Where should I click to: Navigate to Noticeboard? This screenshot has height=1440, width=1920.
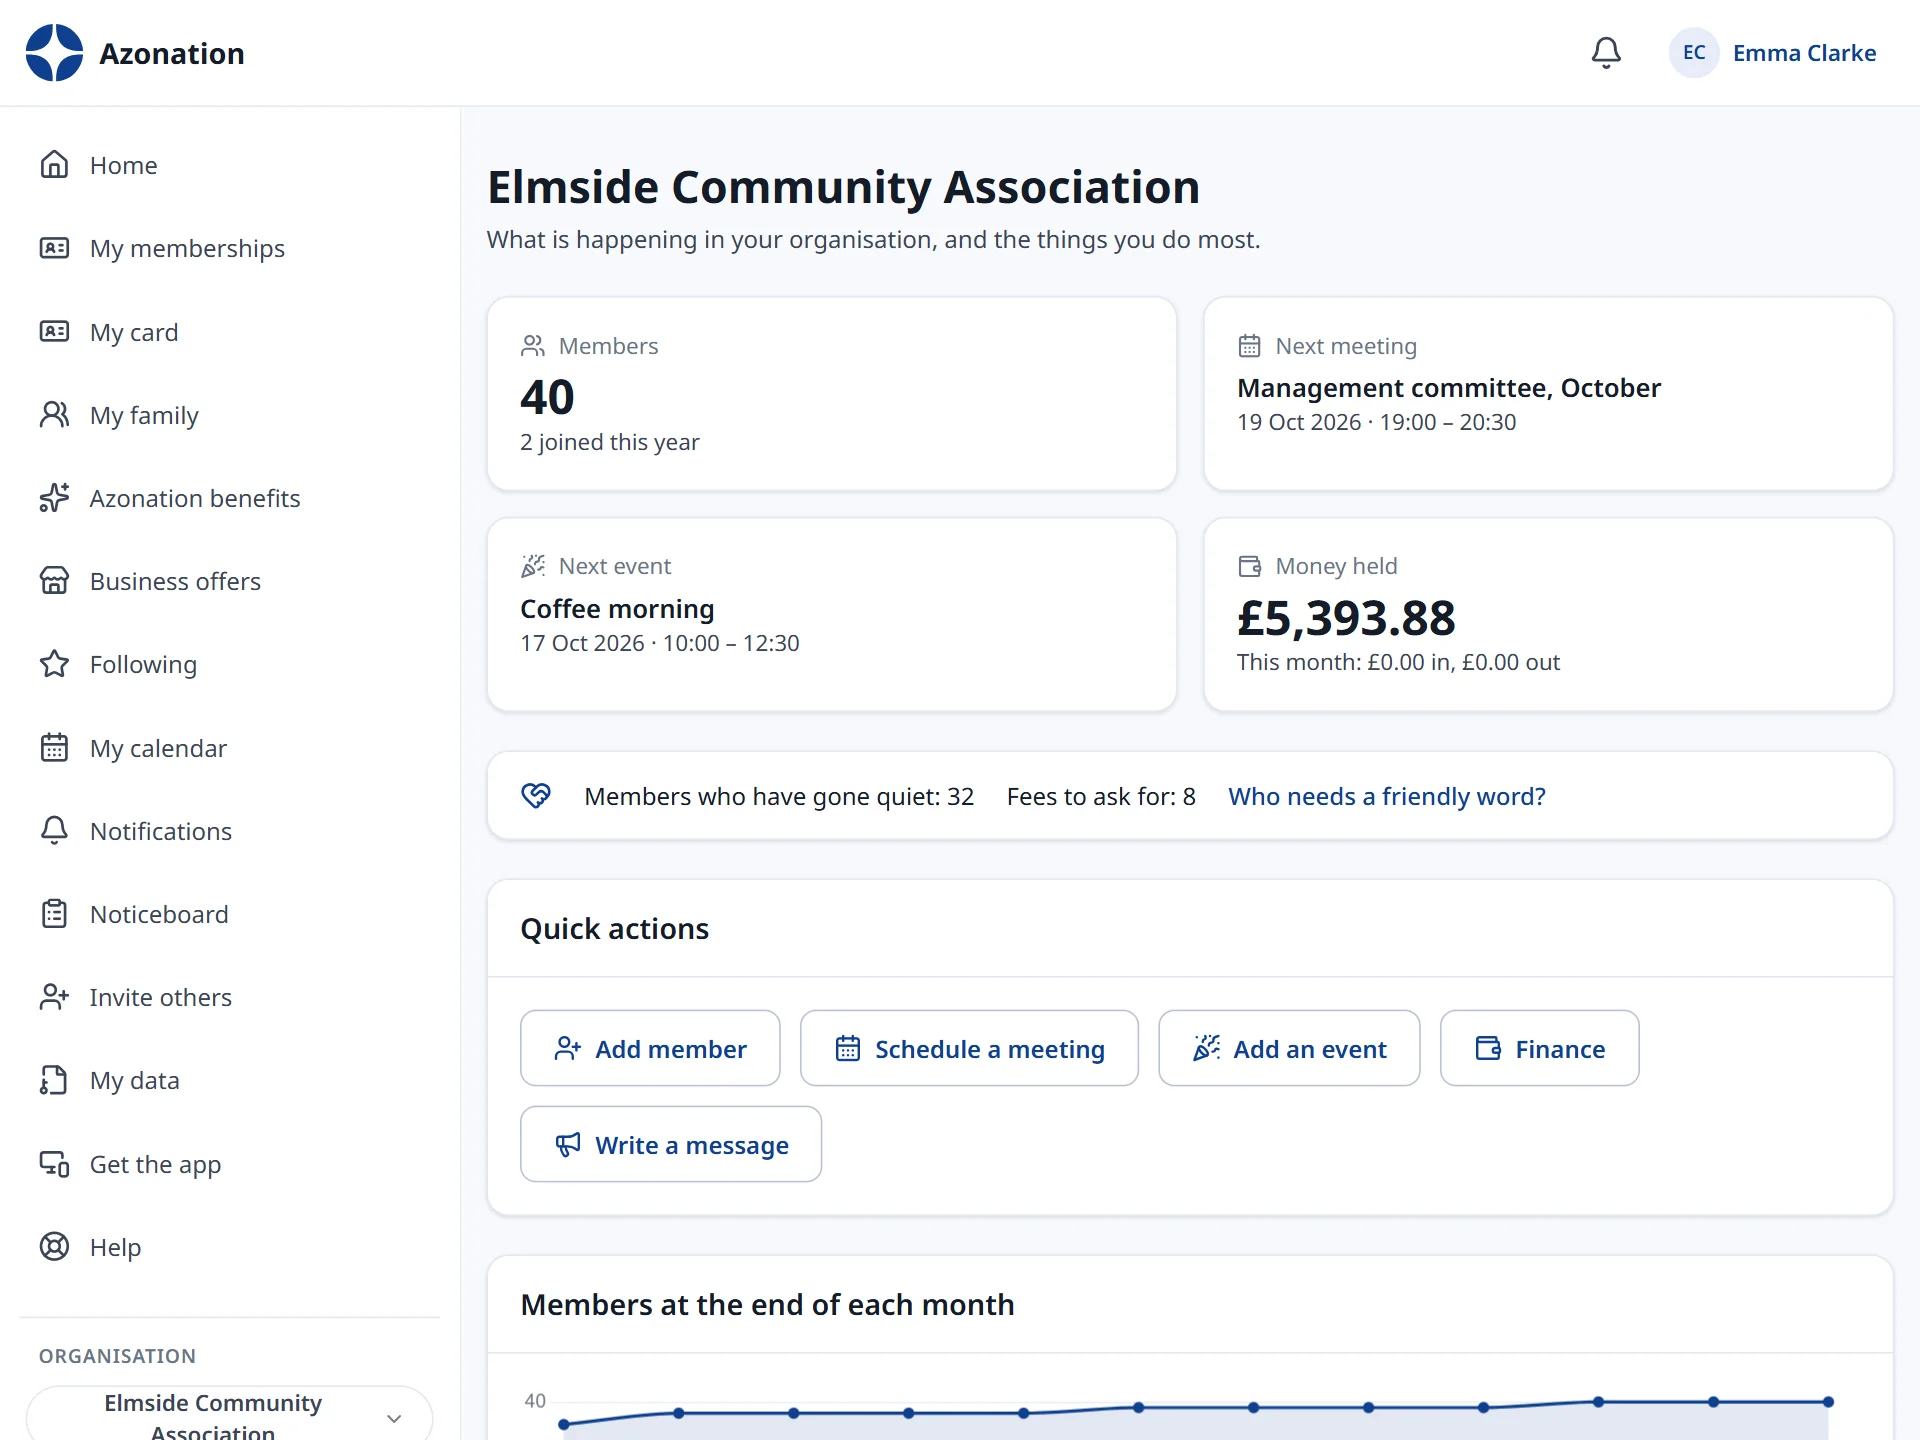click(x=230, y=914)
